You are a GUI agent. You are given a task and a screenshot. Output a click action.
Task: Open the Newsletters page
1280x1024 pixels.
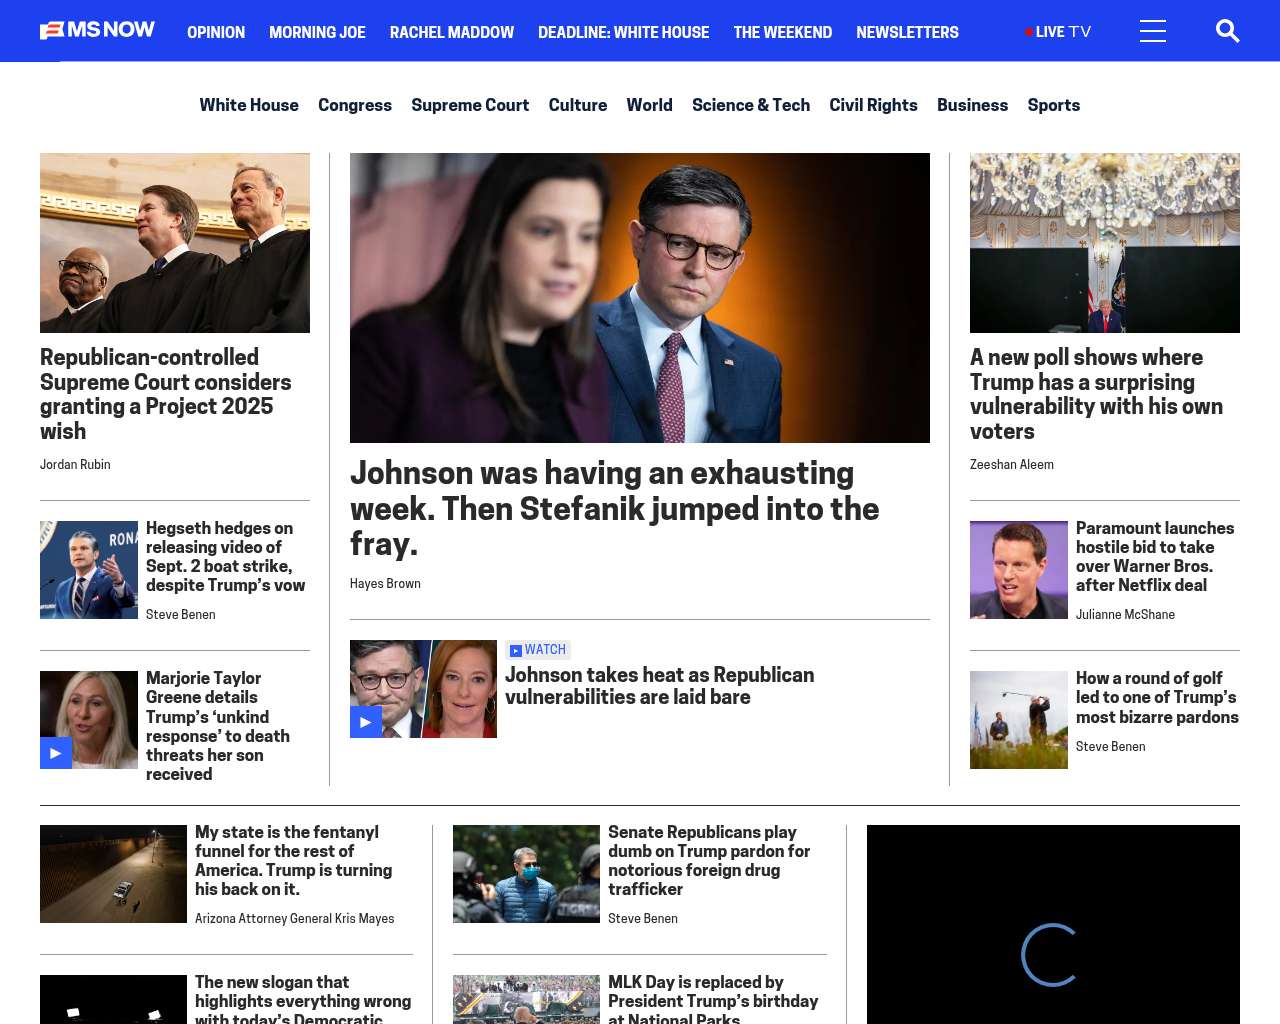click(906, 32)
